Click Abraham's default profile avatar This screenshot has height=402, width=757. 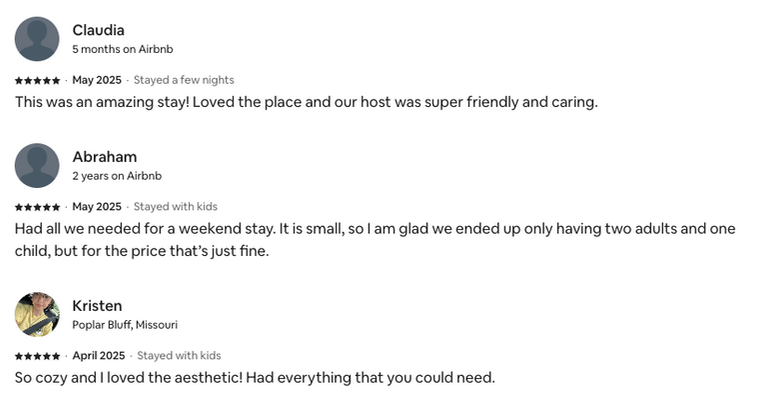pos(37,165)
